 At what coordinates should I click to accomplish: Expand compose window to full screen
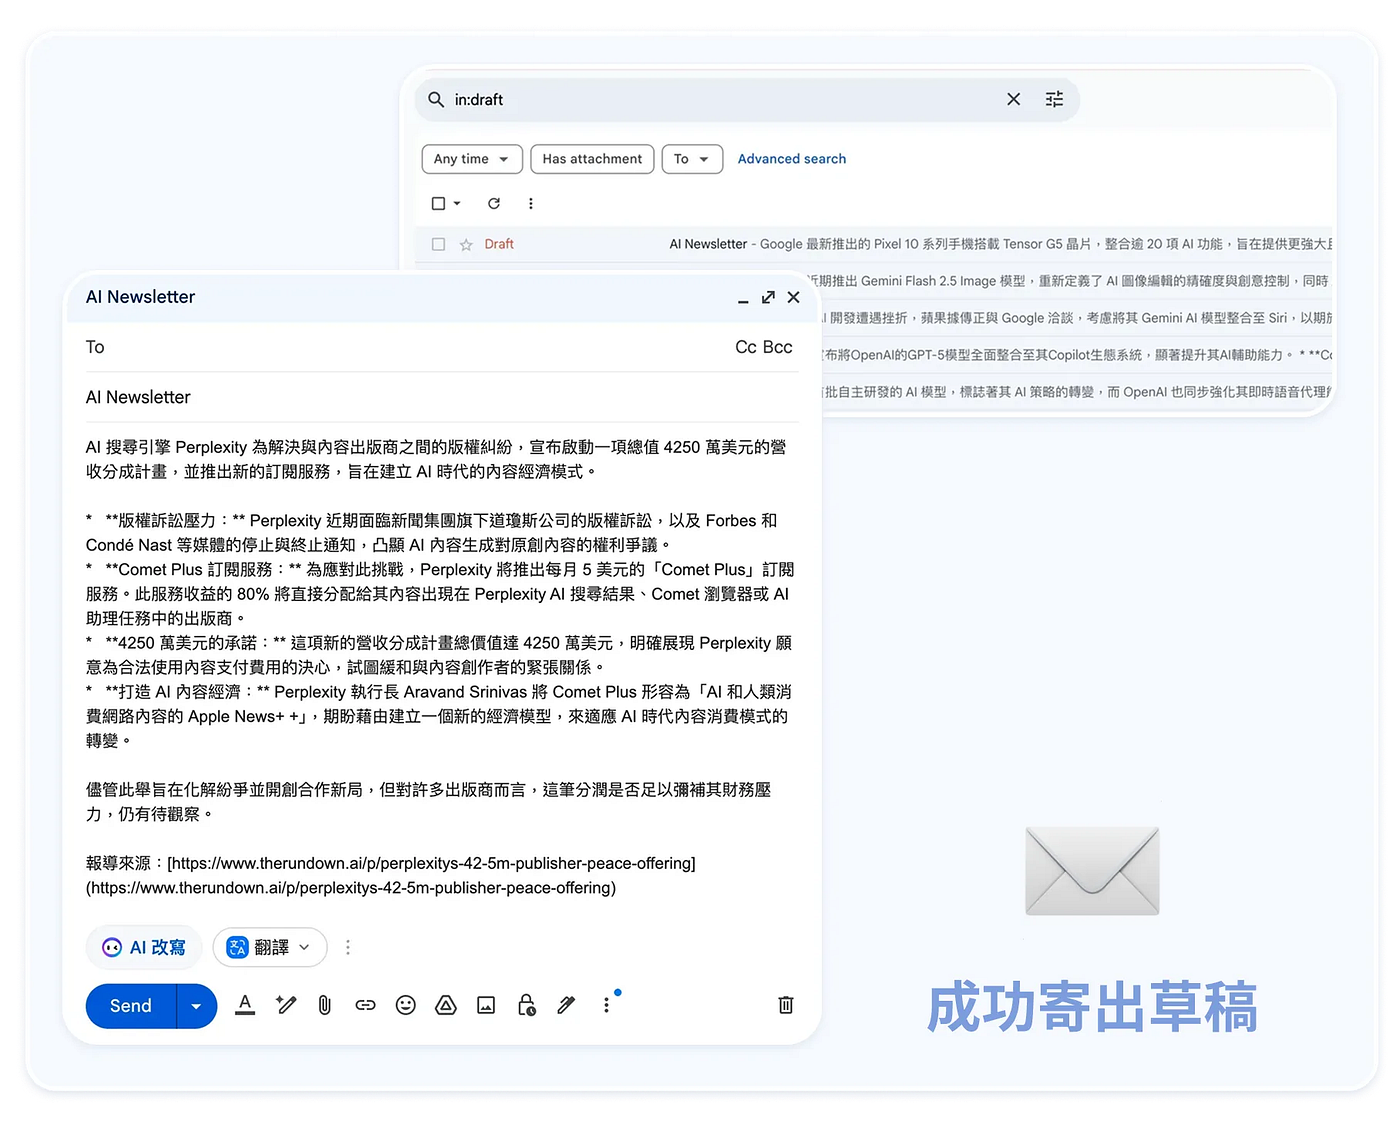click(x=768, y=297)
